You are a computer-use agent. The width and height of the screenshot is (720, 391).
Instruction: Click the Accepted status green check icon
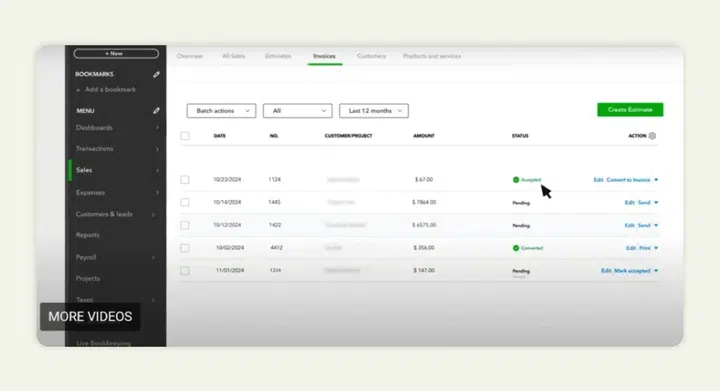coord(516,180)
